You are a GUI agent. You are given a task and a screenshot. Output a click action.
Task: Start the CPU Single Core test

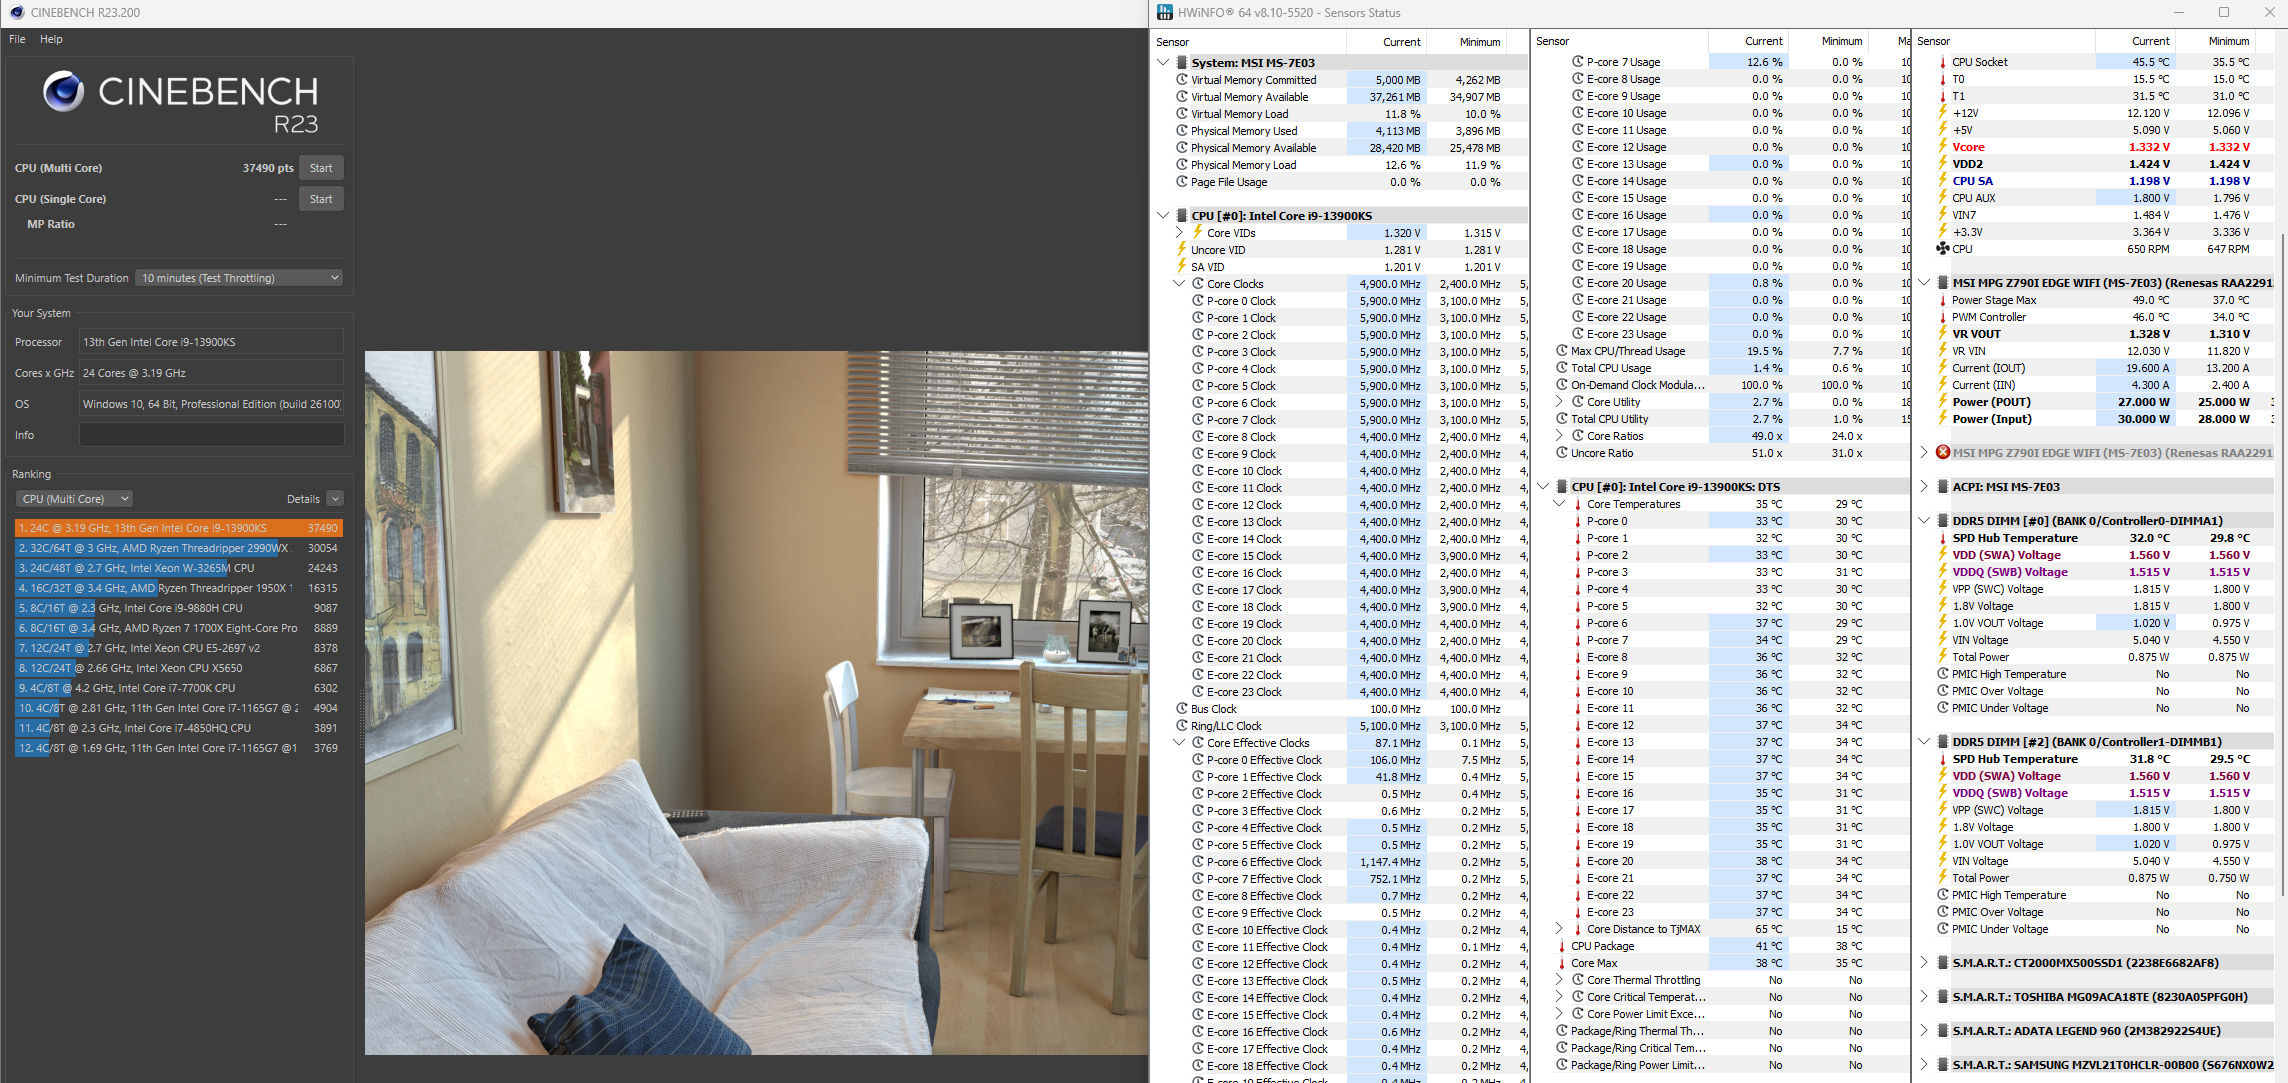(x=321, y=199)
